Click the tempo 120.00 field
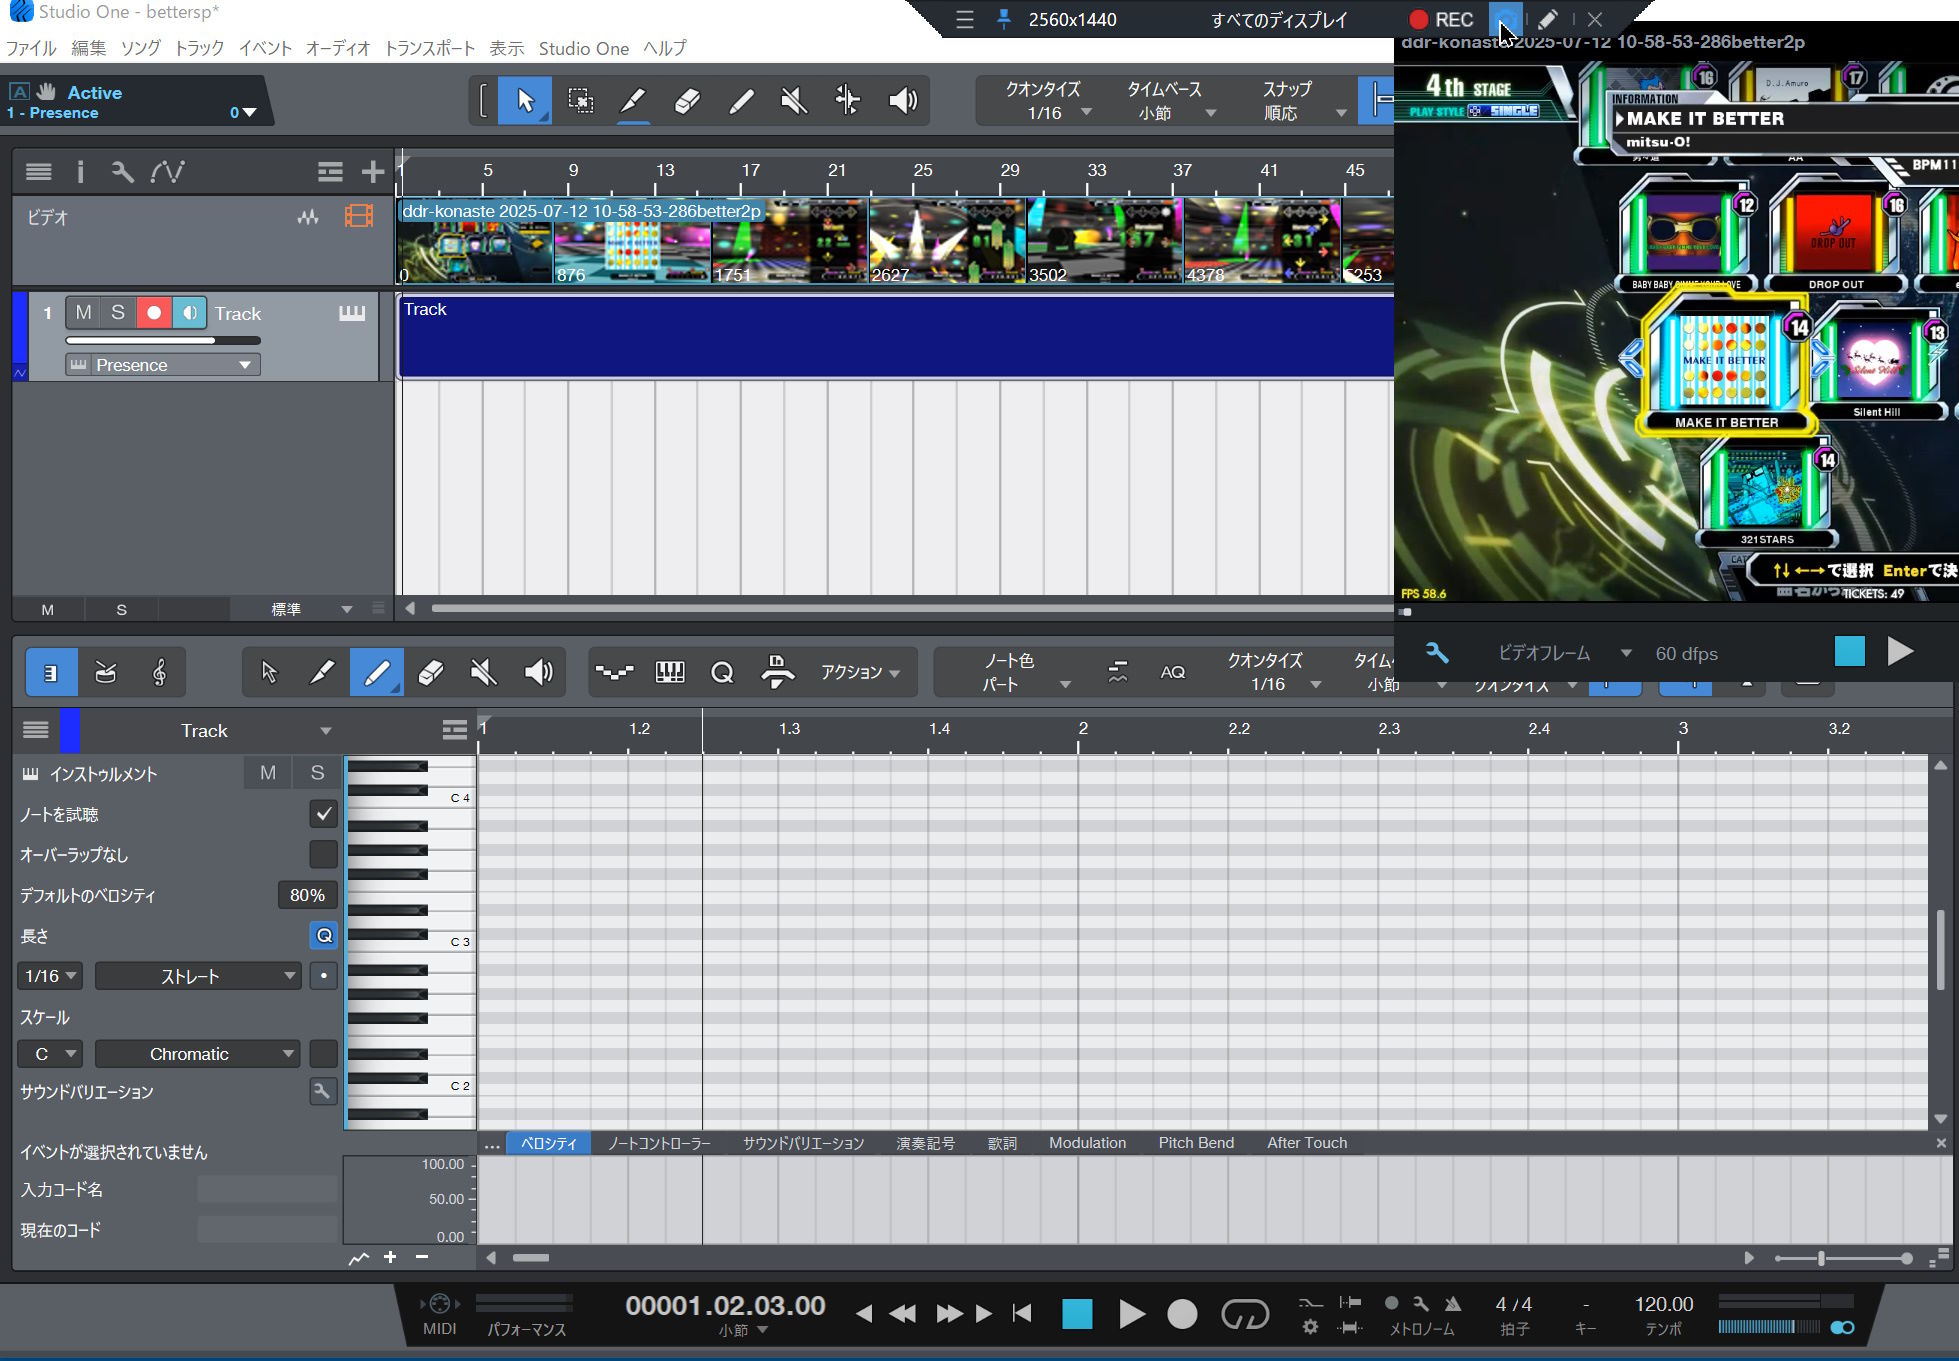The width and height of the screenshot is (1959, 1361). [1663, 1304]
